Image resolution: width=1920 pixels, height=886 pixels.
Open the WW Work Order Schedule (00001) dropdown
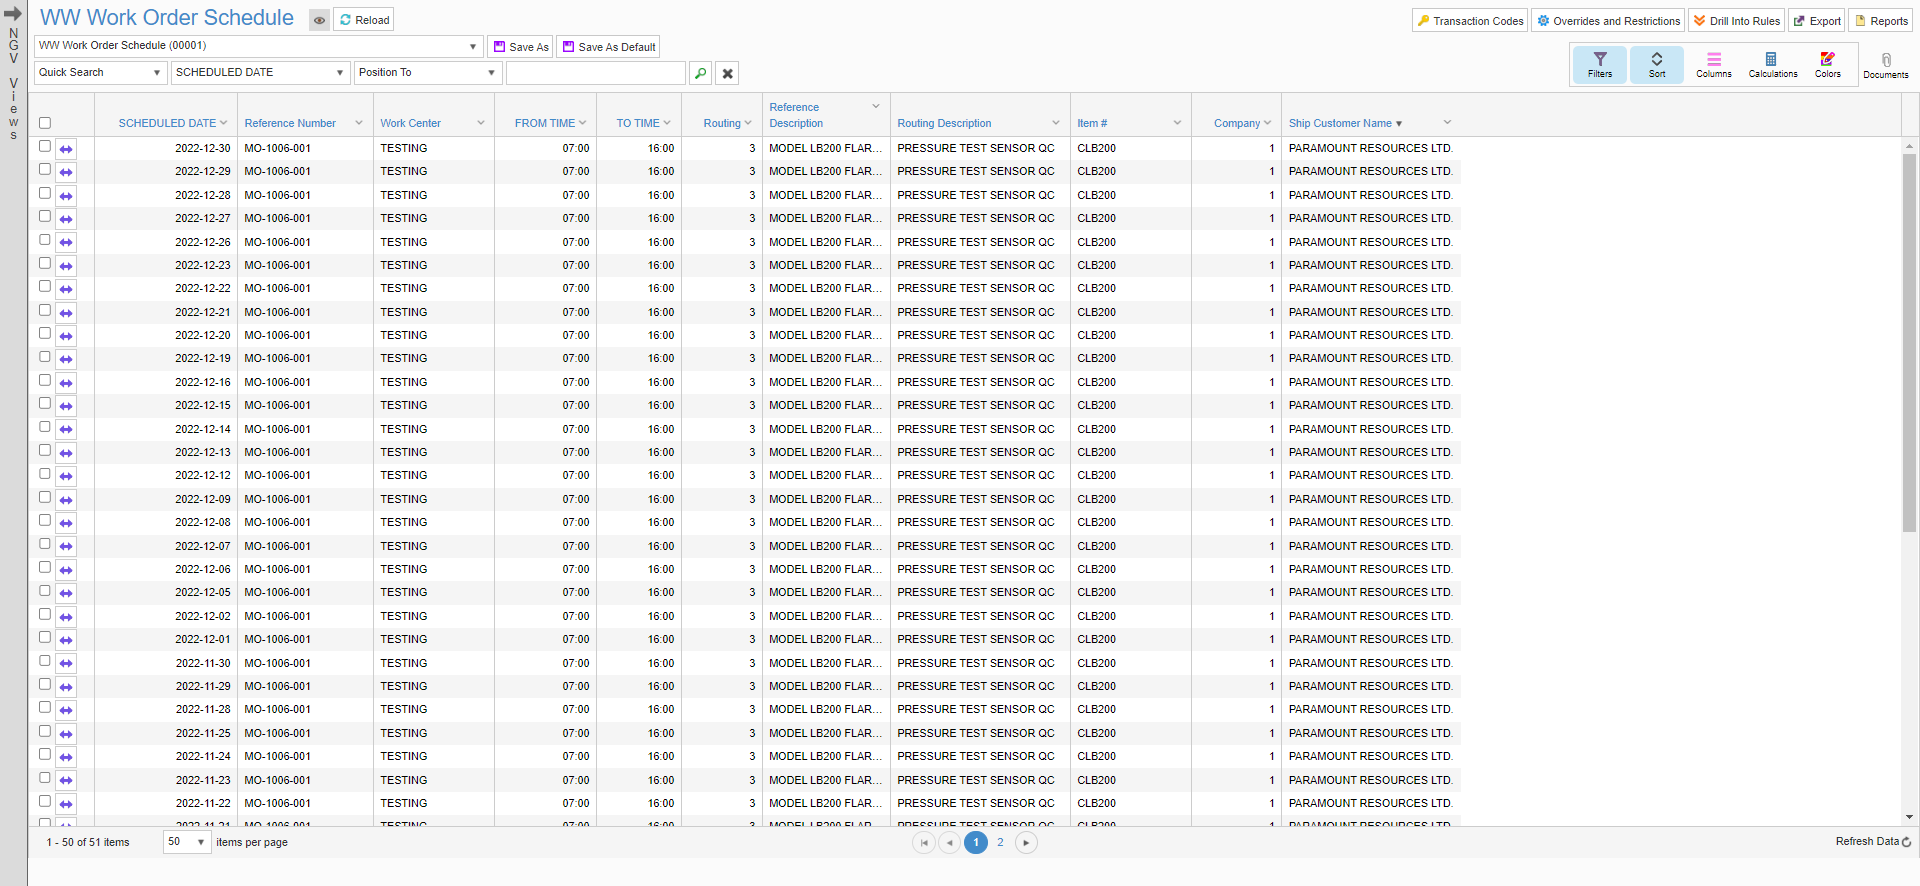tap(259, 46)
